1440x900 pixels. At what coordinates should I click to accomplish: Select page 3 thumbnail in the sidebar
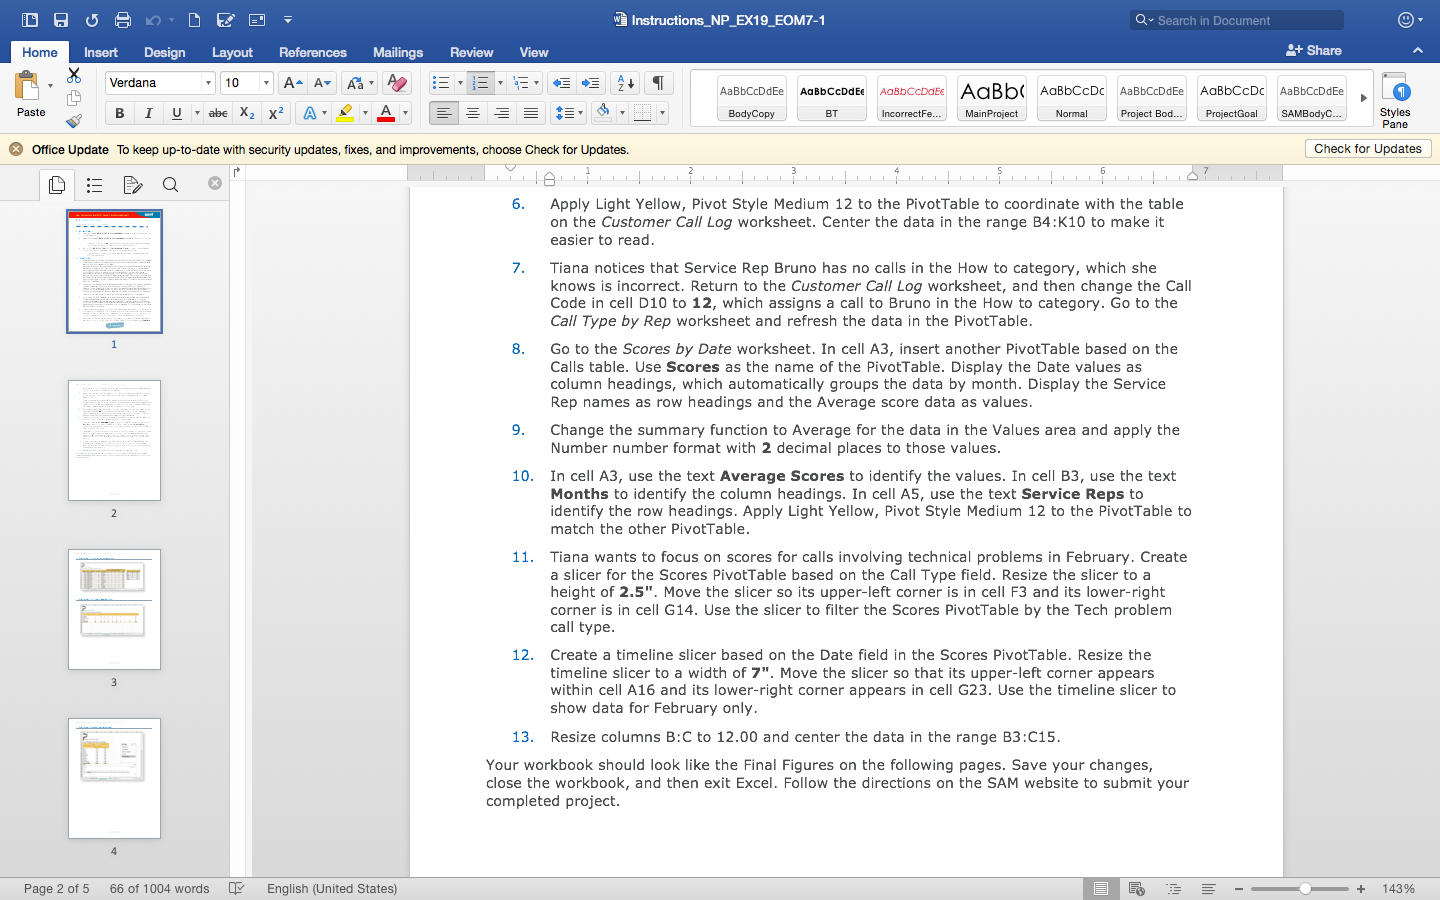tap(113, 609)
